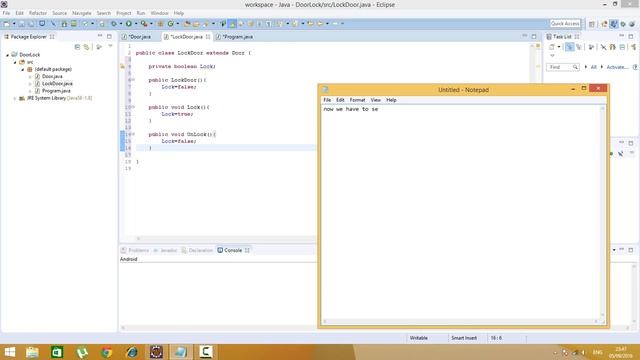Open the New file dropdown arrow

pyautogui.click(x=14, y=24)
